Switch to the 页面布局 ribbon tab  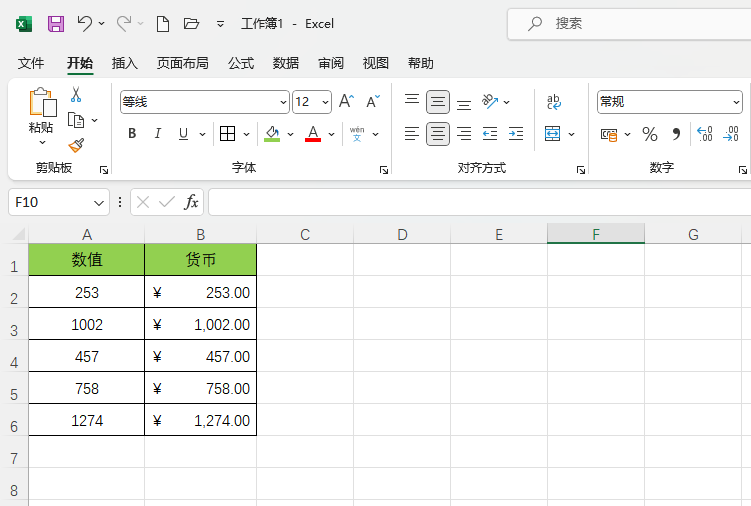[x=182, y=63]
